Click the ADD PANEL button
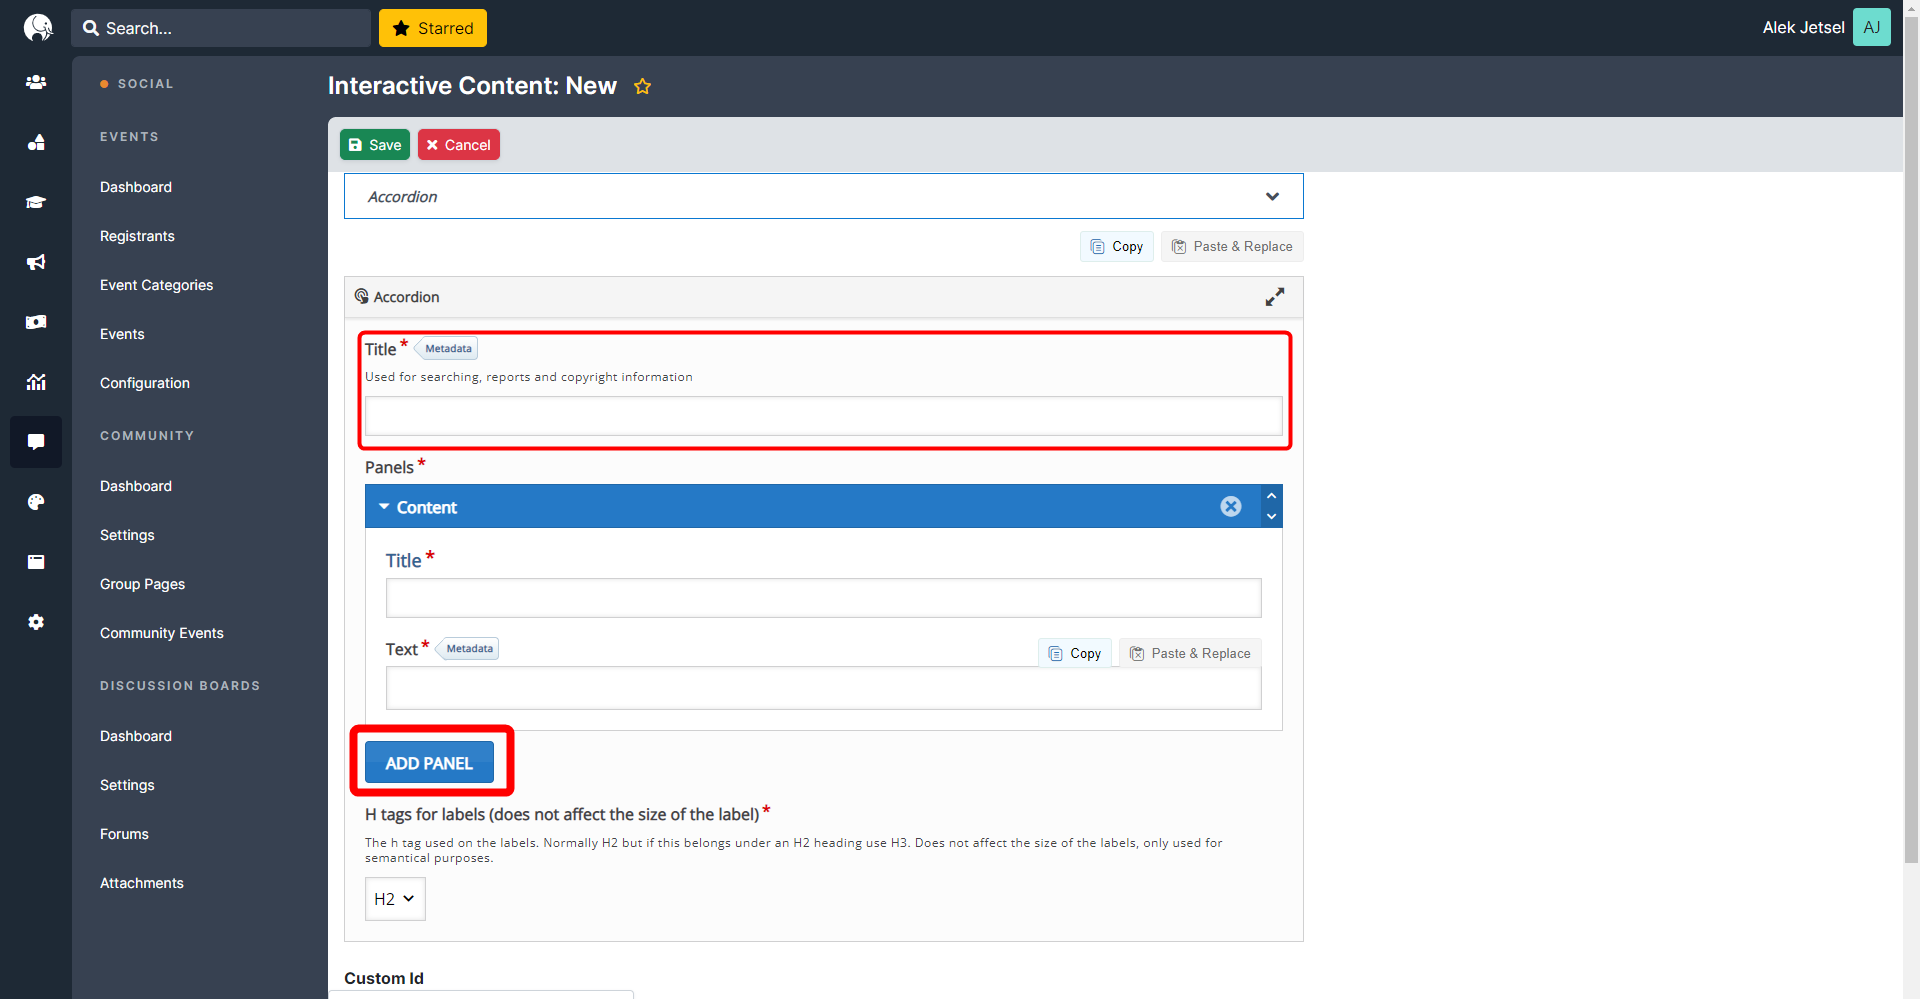 tap(429, 763)
